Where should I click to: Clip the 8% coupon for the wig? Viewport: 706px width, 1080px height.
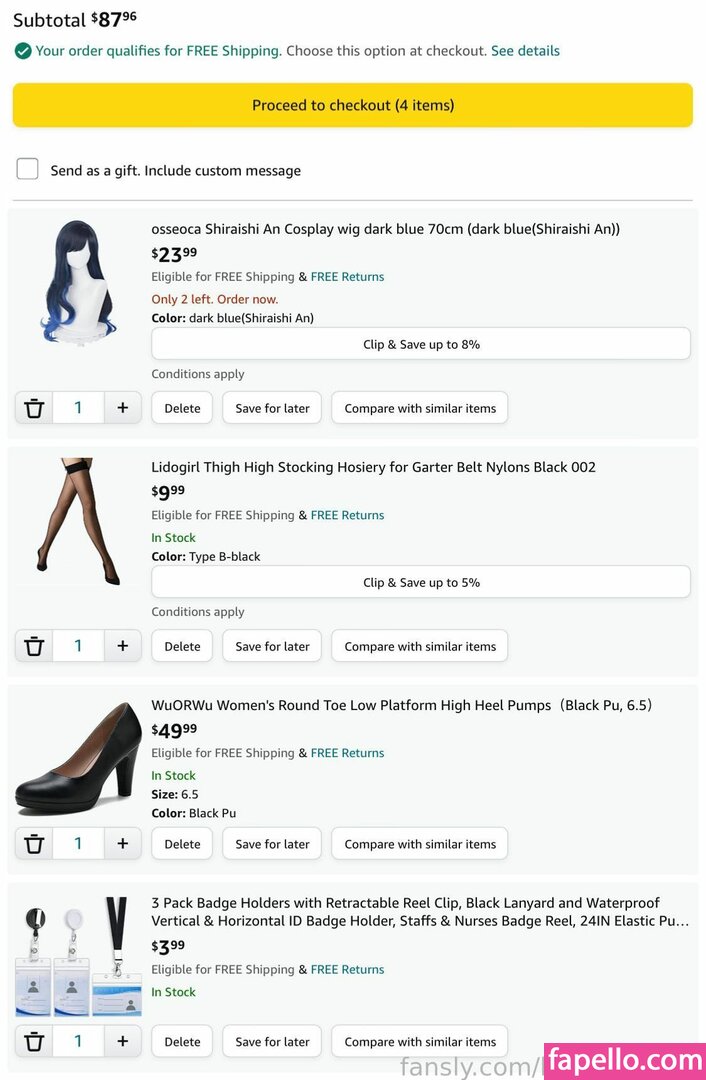[x=420, y=344]
